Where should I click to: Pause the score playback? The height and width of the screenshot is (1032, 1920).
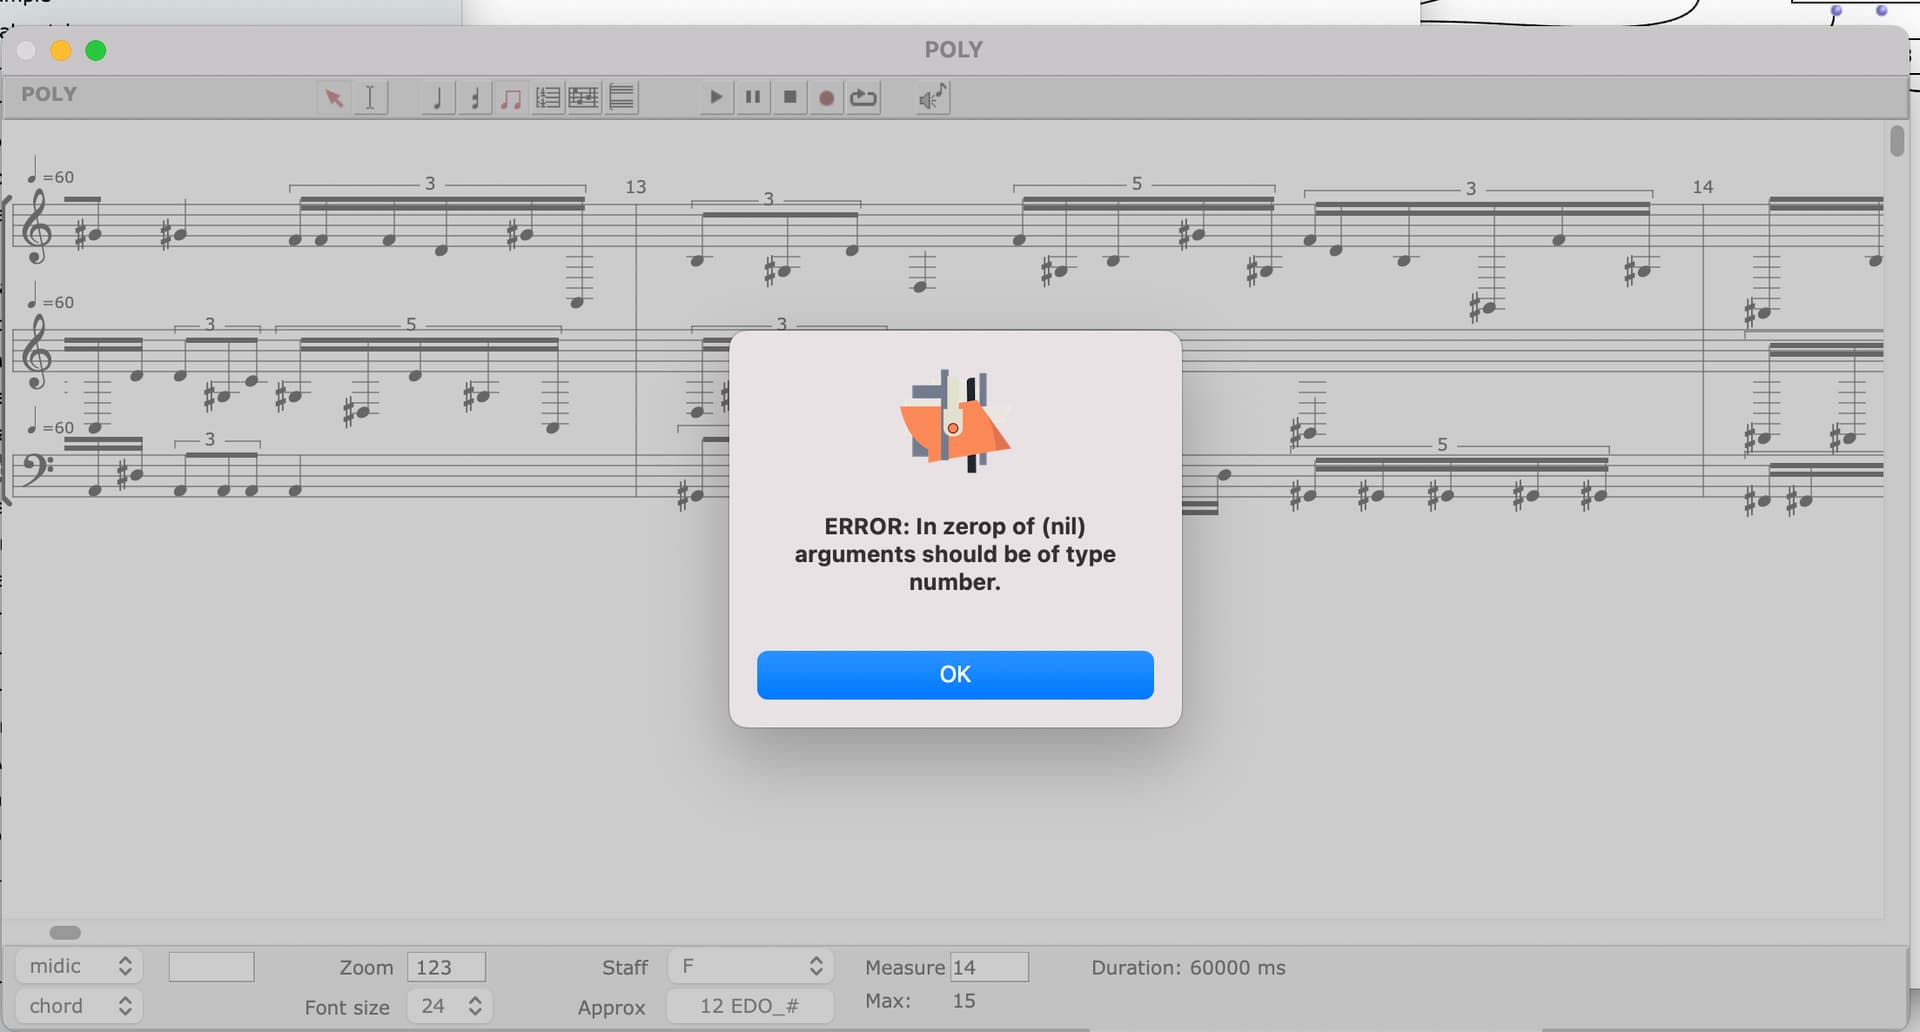pyautogui.click(x=753, y=98)
